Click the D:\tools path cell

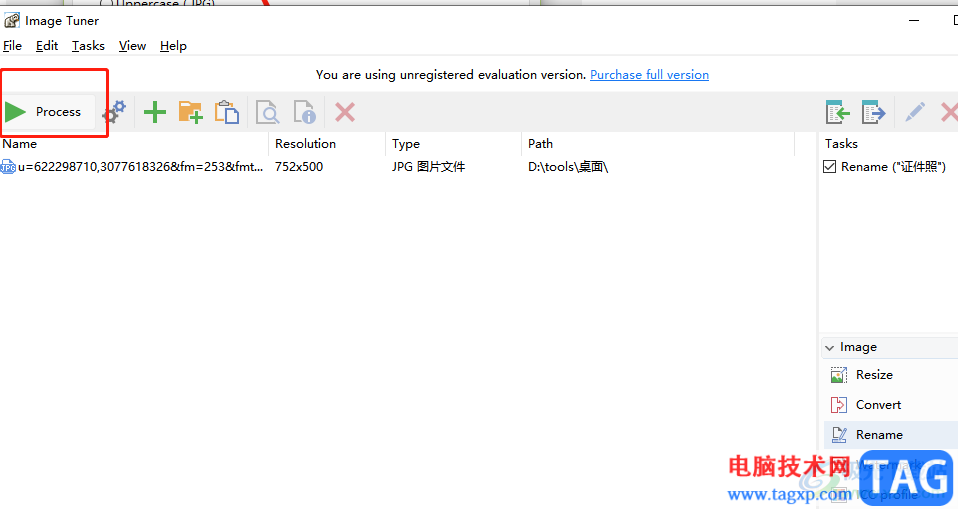tap(568, 167)
